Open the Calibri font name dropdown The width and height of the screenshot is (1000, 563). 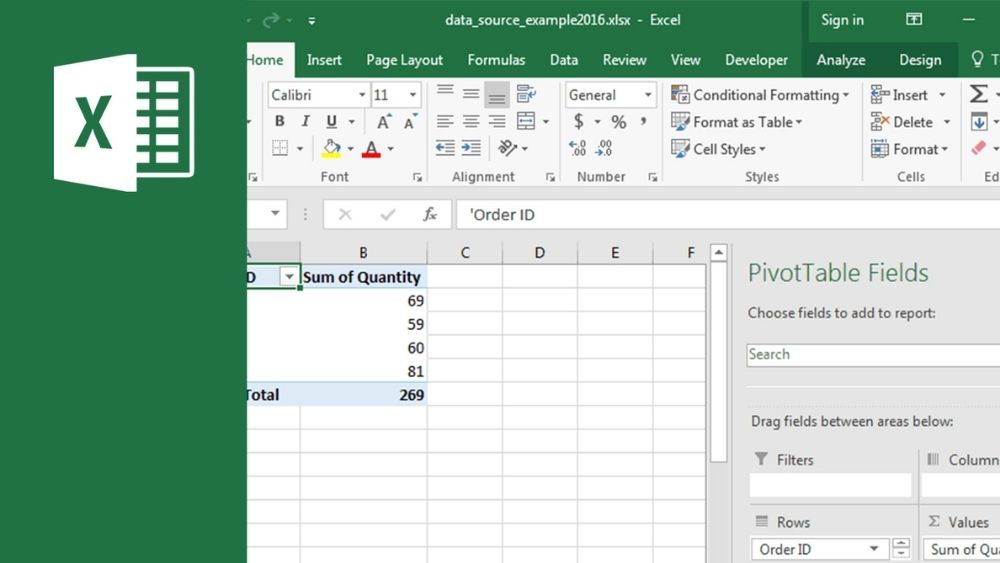point(362,95)
